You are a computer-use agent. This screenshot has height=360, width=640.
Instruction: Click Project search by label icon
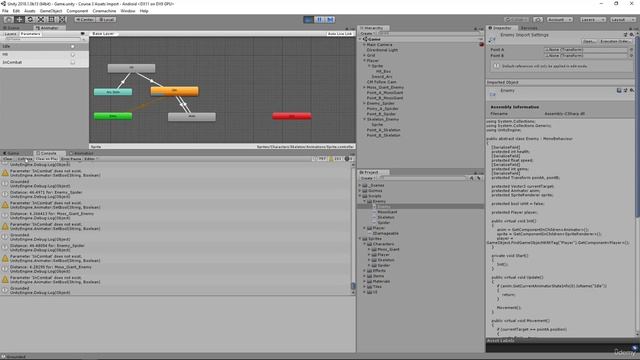[x=479, y=178]
